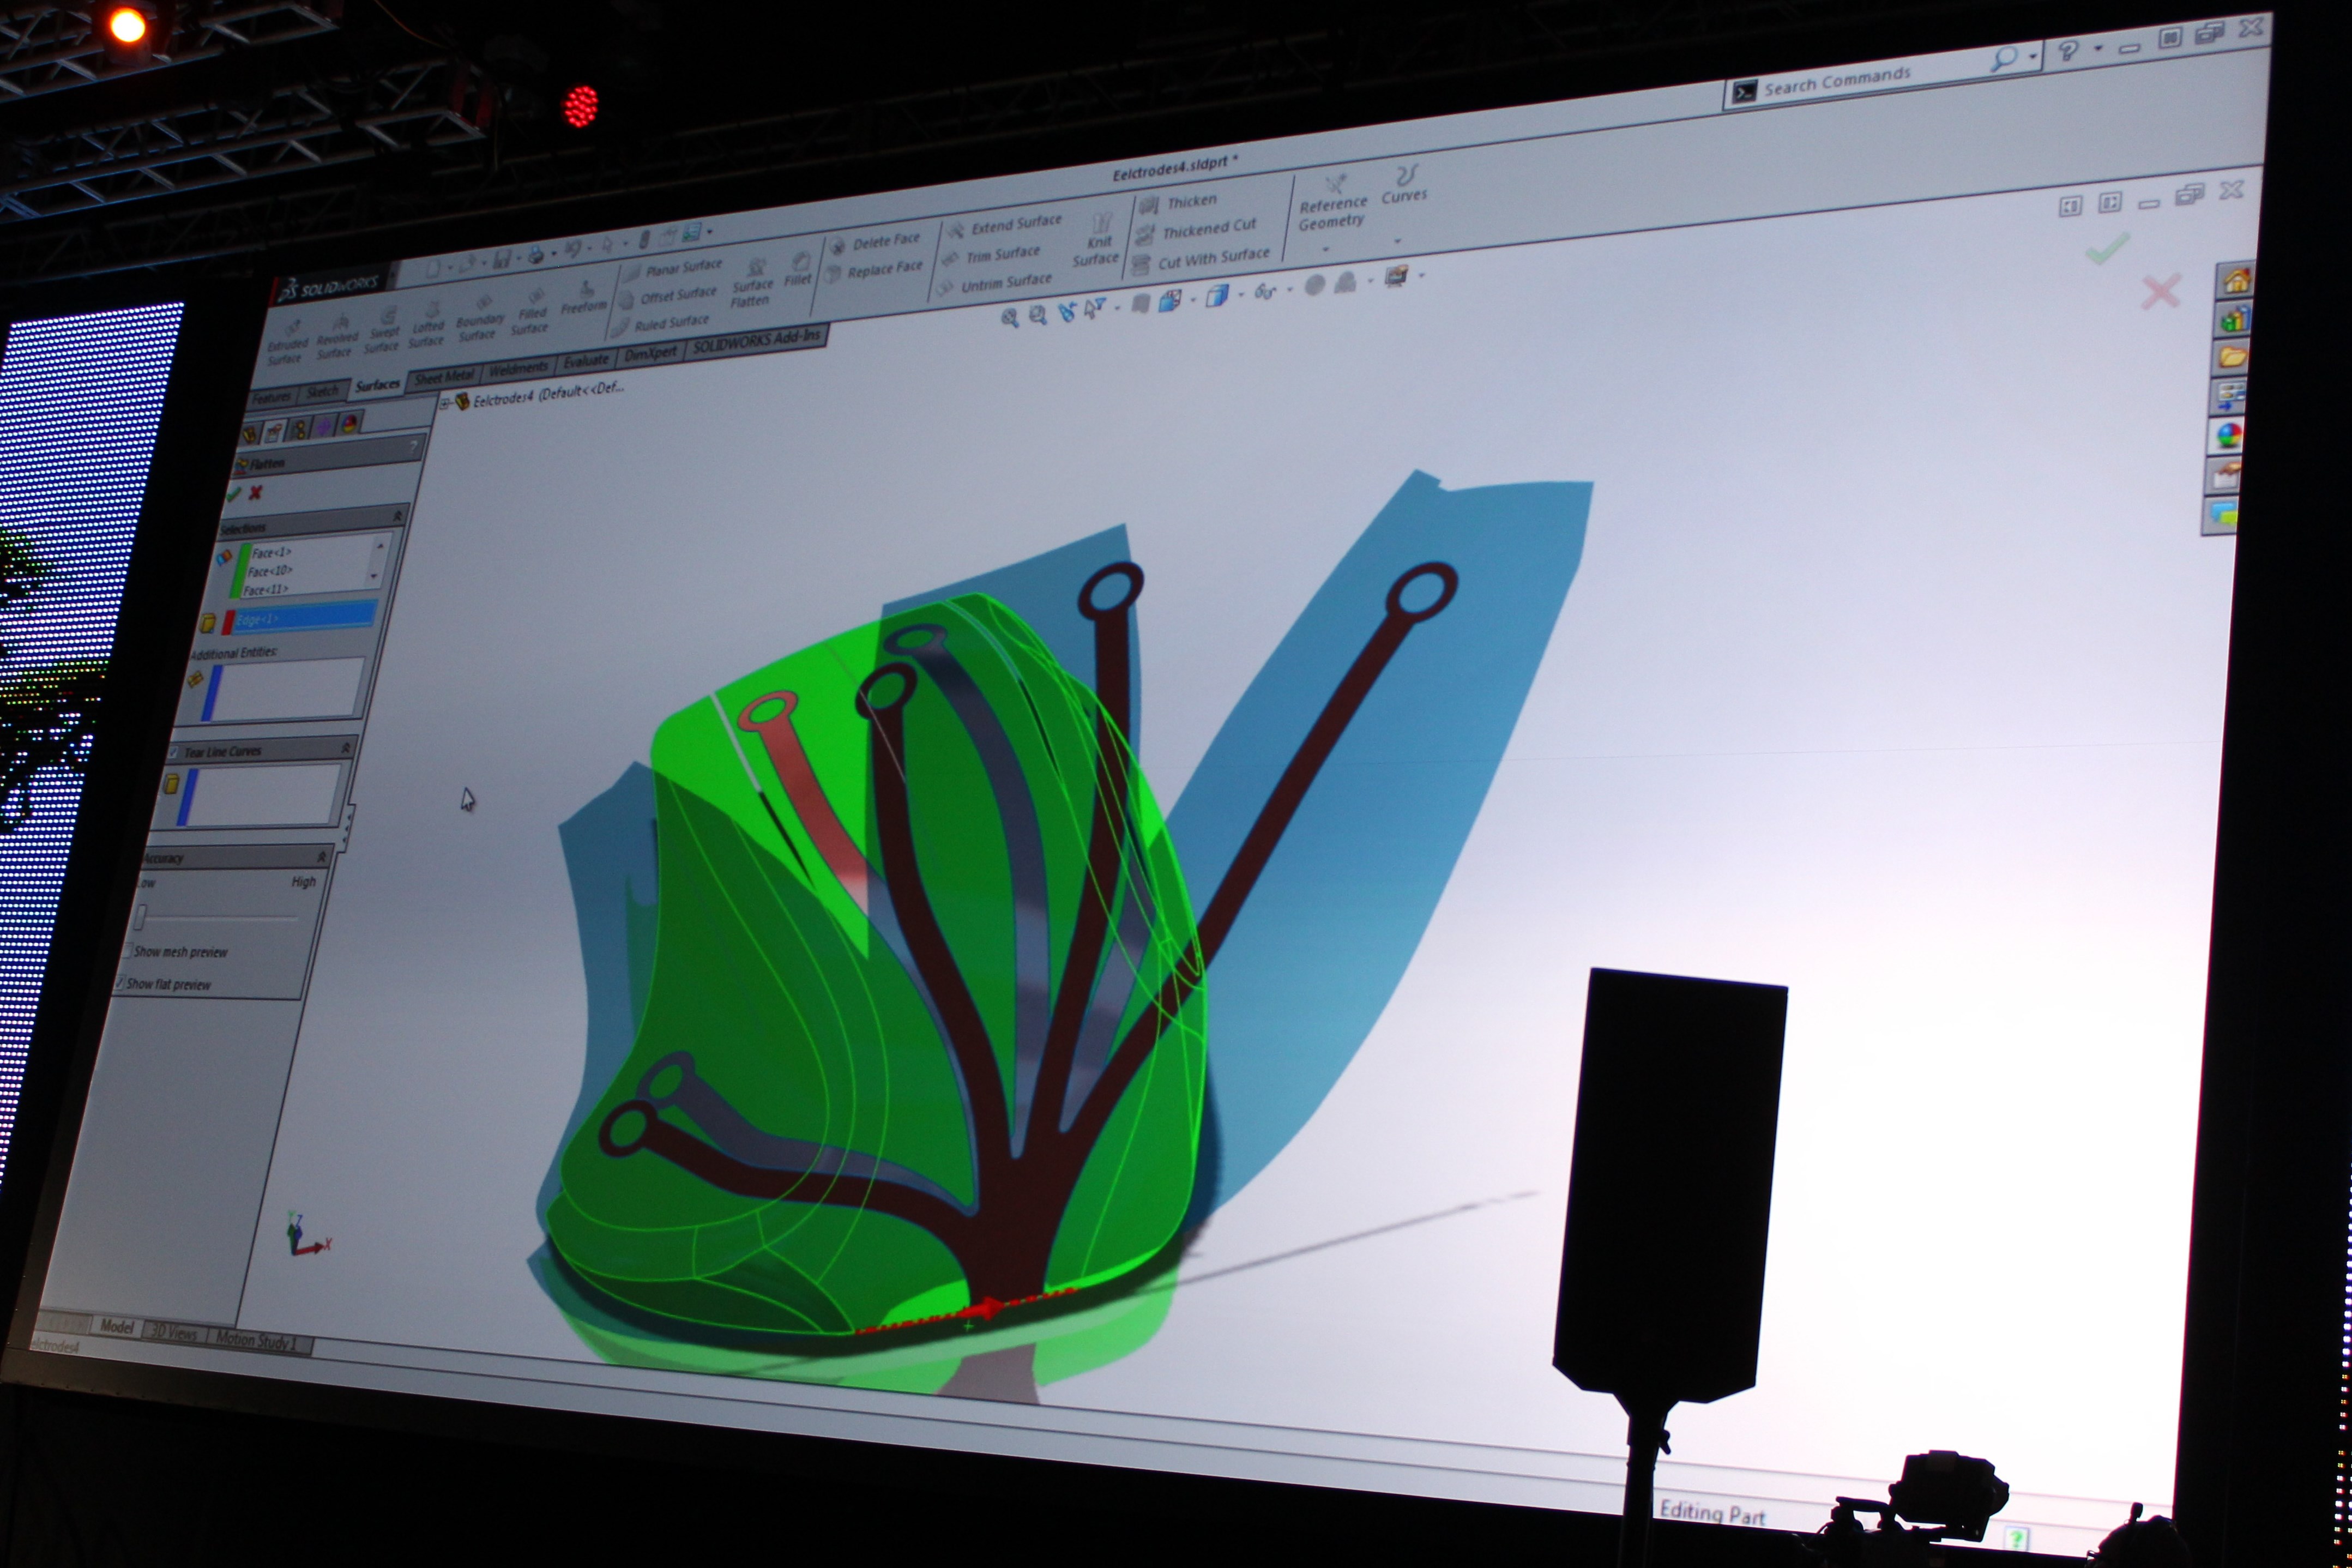Choose the Boundary Surface tool
The image size is (2352, 1568).
481,315
